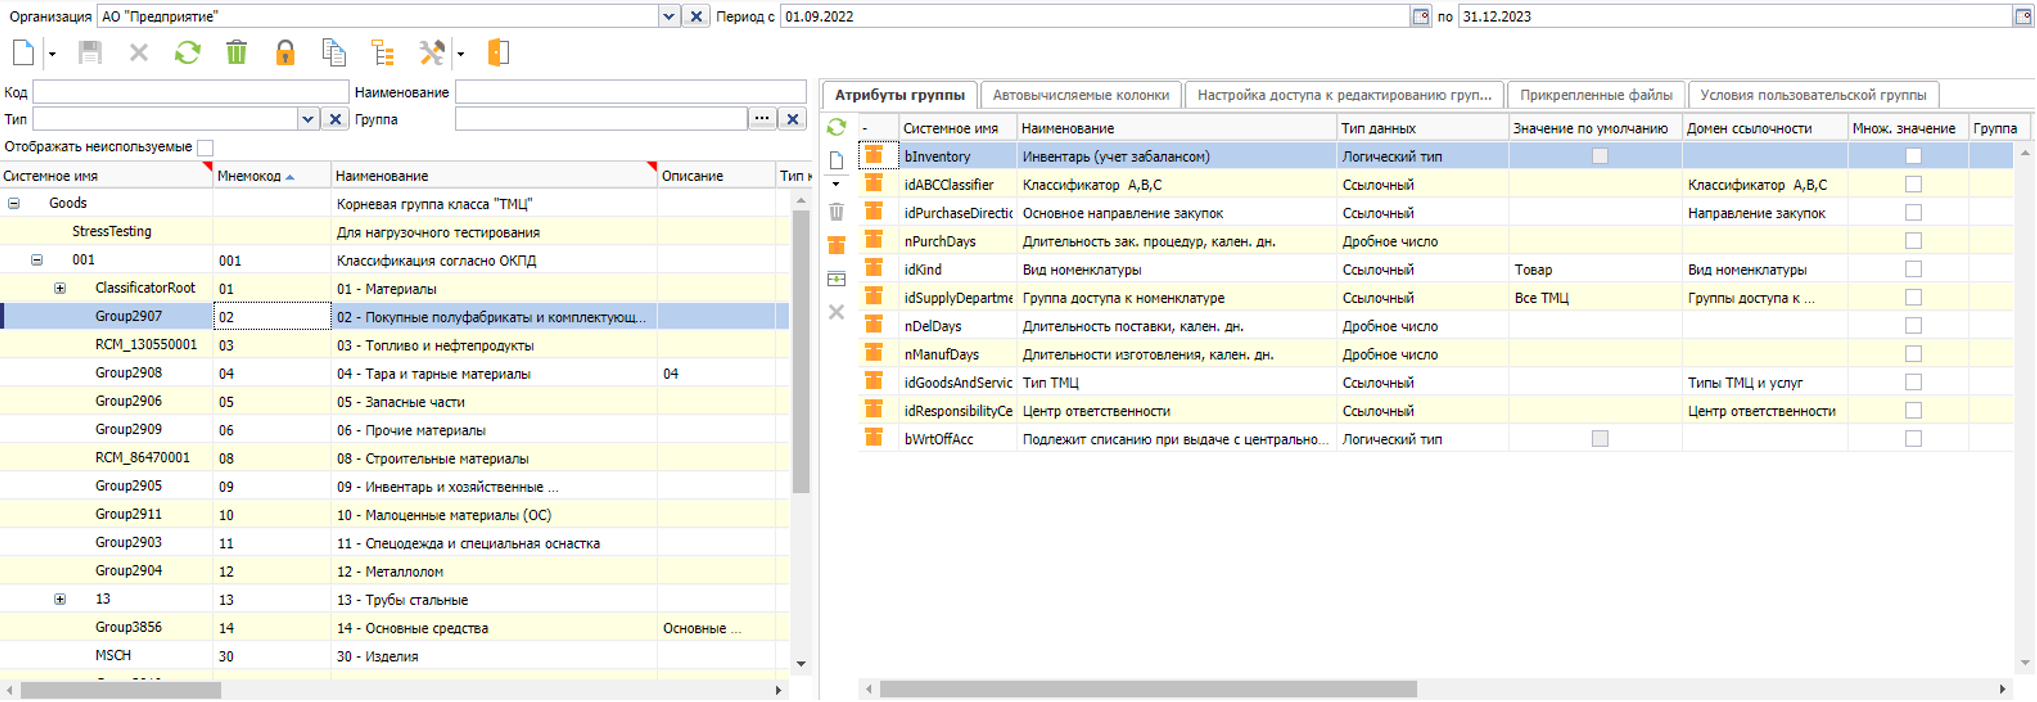This screenshot has height=702, width=2037.
Task: Enable the 'Отображать неиспользуемые' checkbox
Action: pos(206,147)
